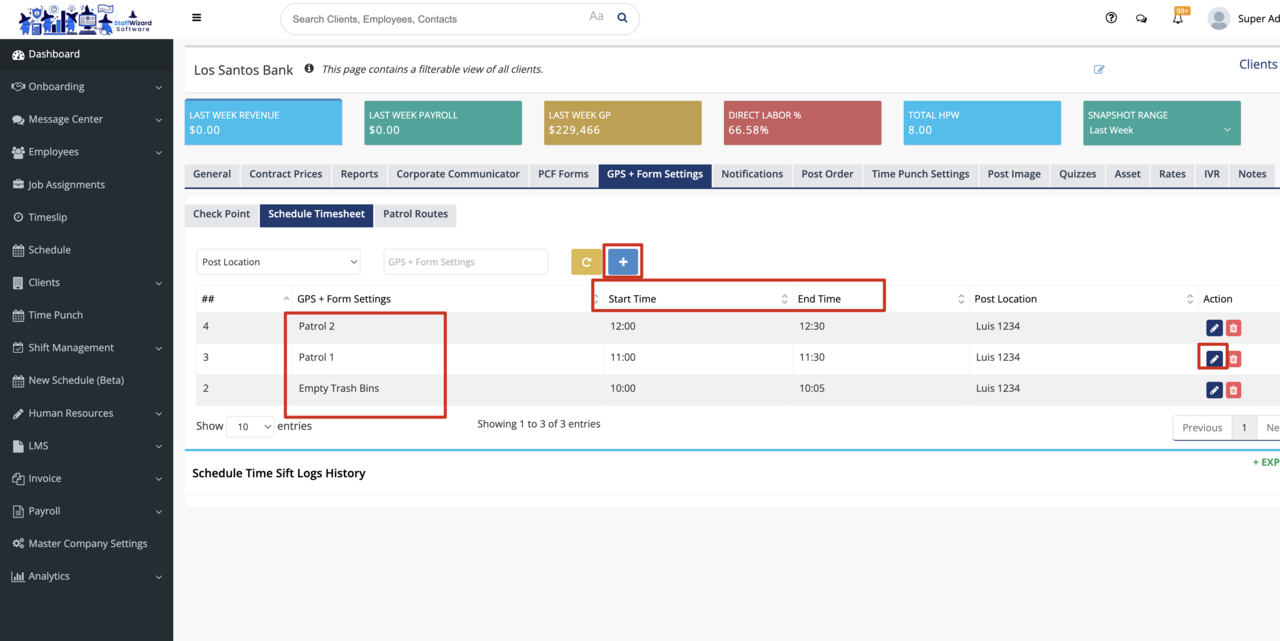This screenshot has width=1280, height=641.
Task: Delete the Patrol 2 row entry
Action: pos(1233,328)
